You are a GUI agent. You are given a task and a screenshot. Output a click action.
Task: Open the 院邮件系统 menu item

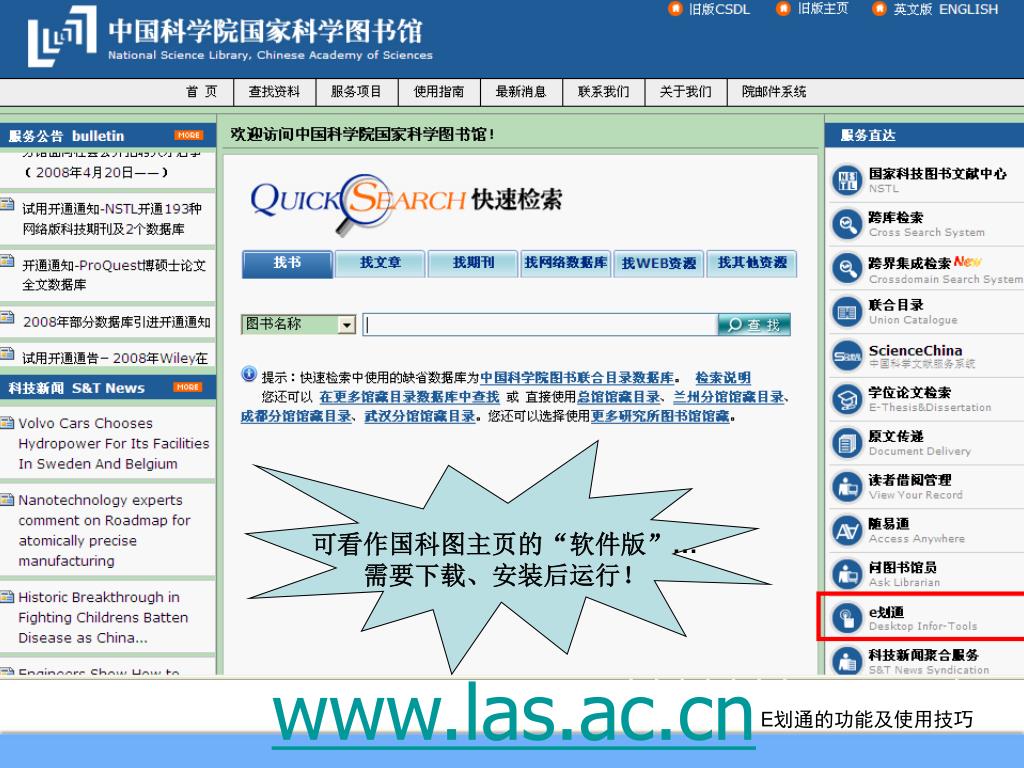point(775,91)
